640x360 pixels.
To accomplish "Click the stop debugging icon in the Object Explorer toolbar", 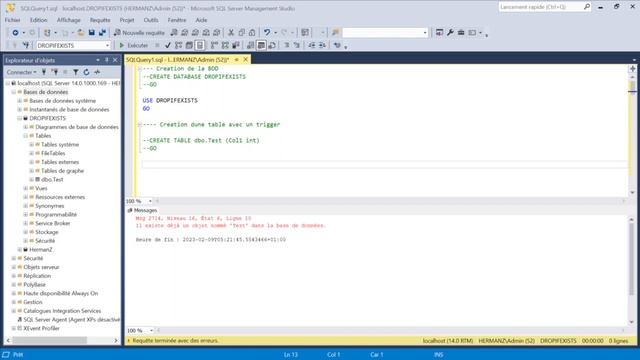I will click(65, 72).
